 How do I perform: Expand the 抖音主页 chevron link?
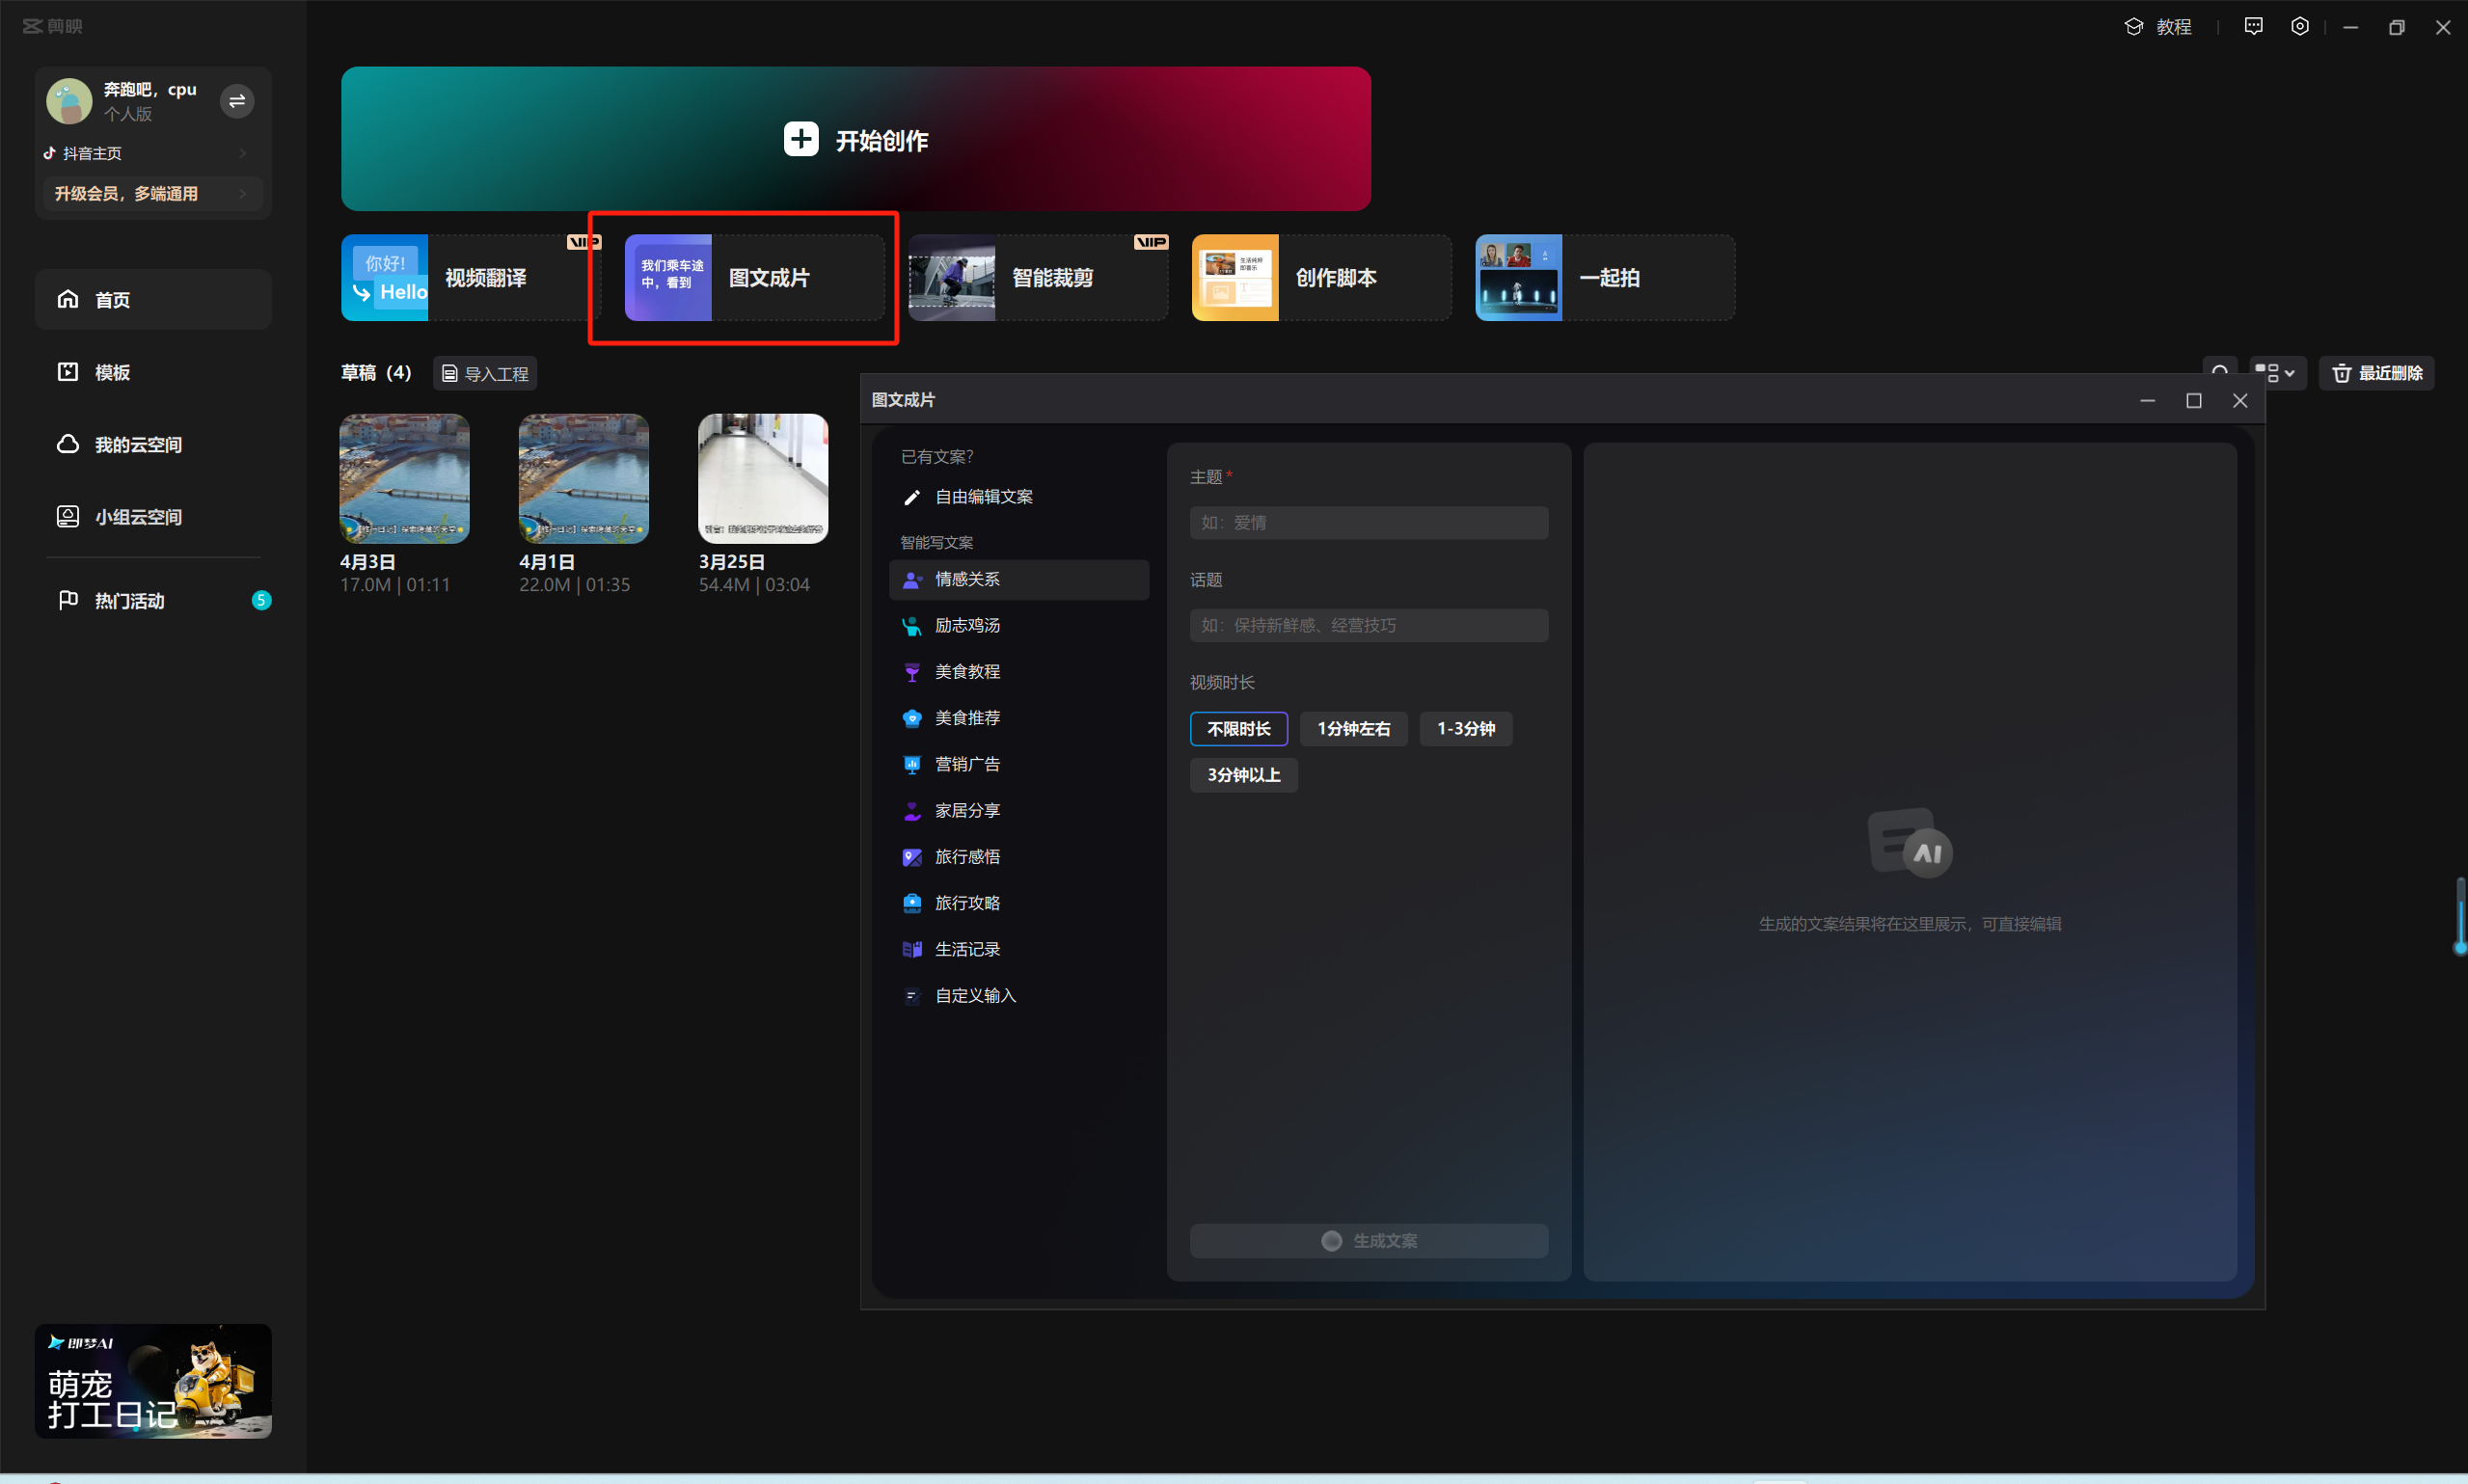click(243, 153)
